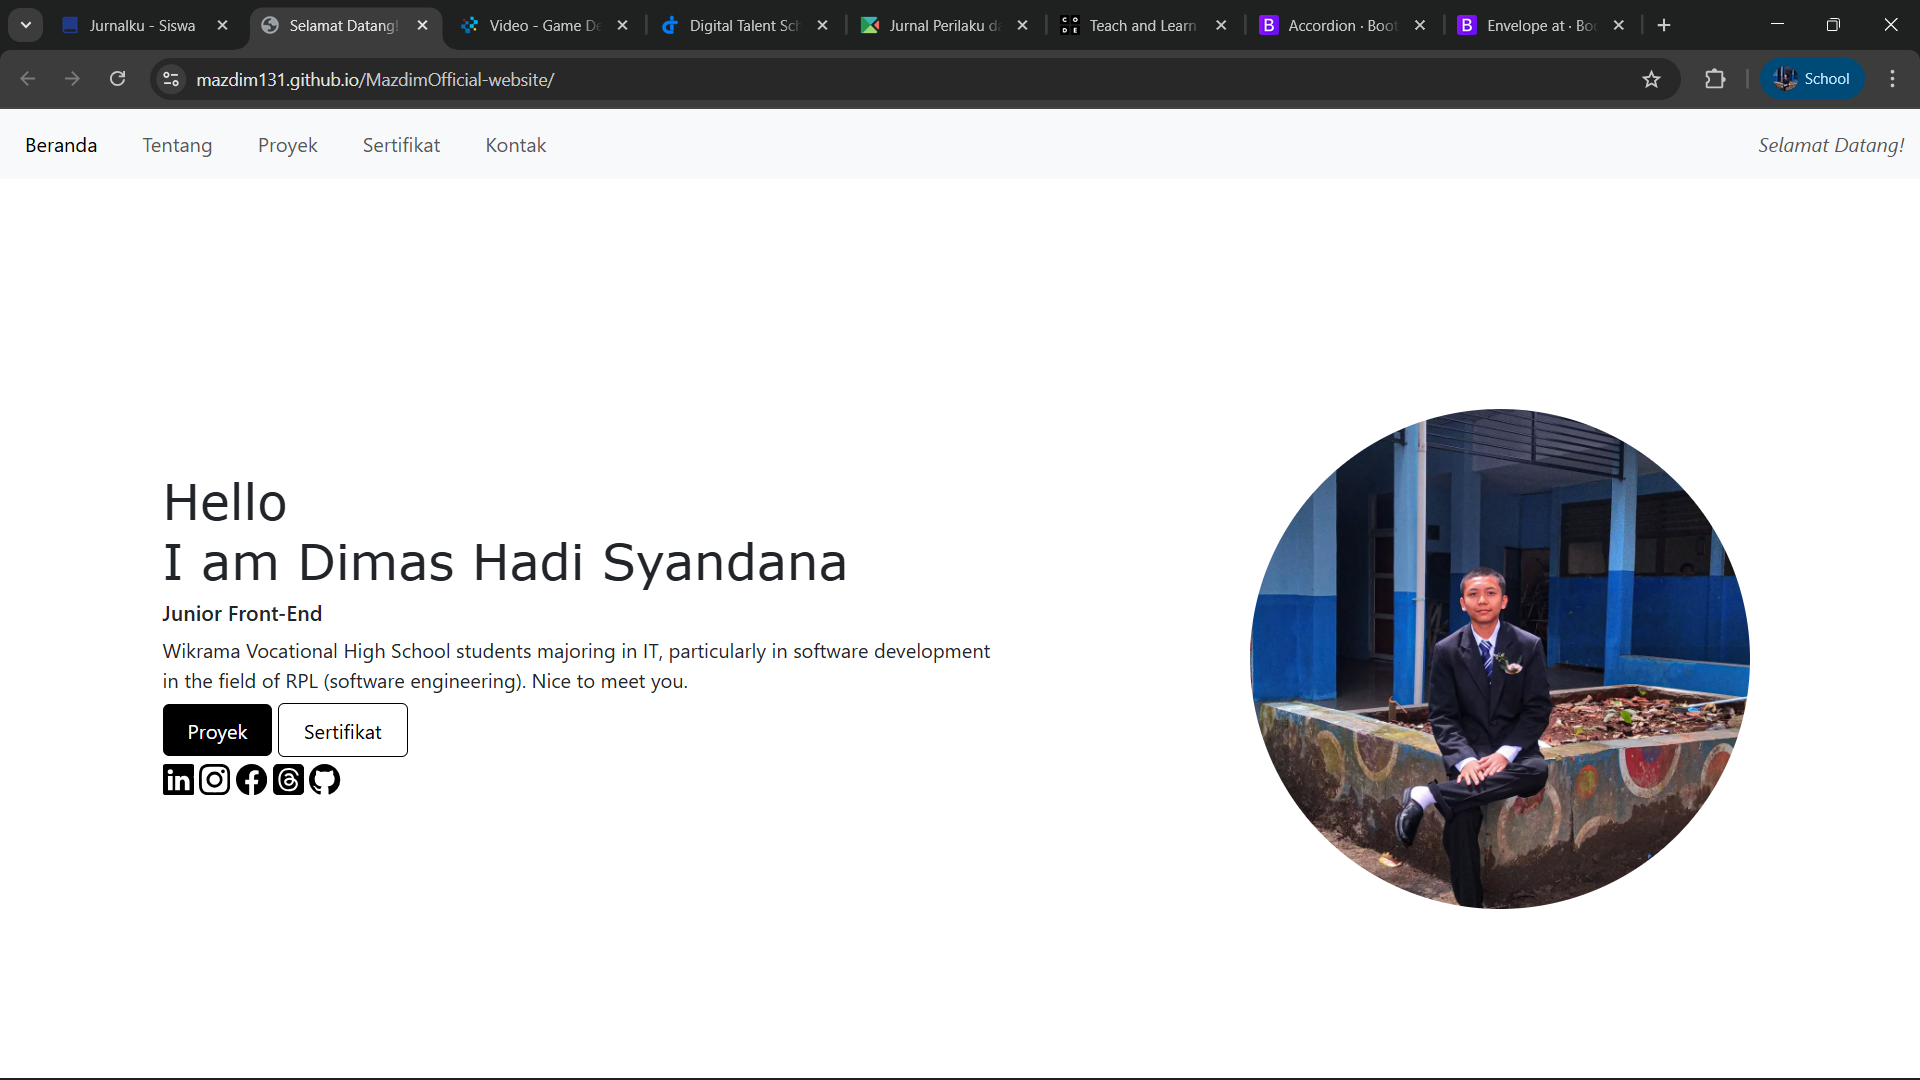Image resolution: width=1920 pixels, height=1080 pixels.
Task: Switch to the Jurnalku - Siswa tab
Action: pos(142,26)
